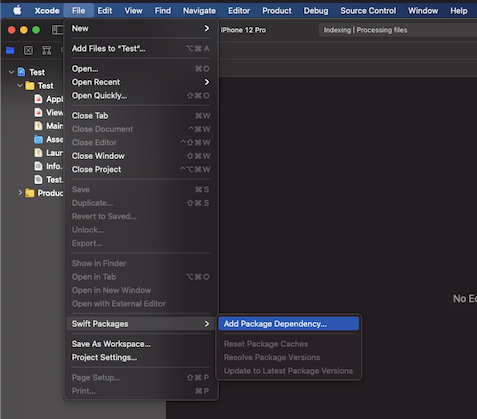Select the Test project blue file icon
Viewport: 477px width, 419px height.
[x=21, y=72]
